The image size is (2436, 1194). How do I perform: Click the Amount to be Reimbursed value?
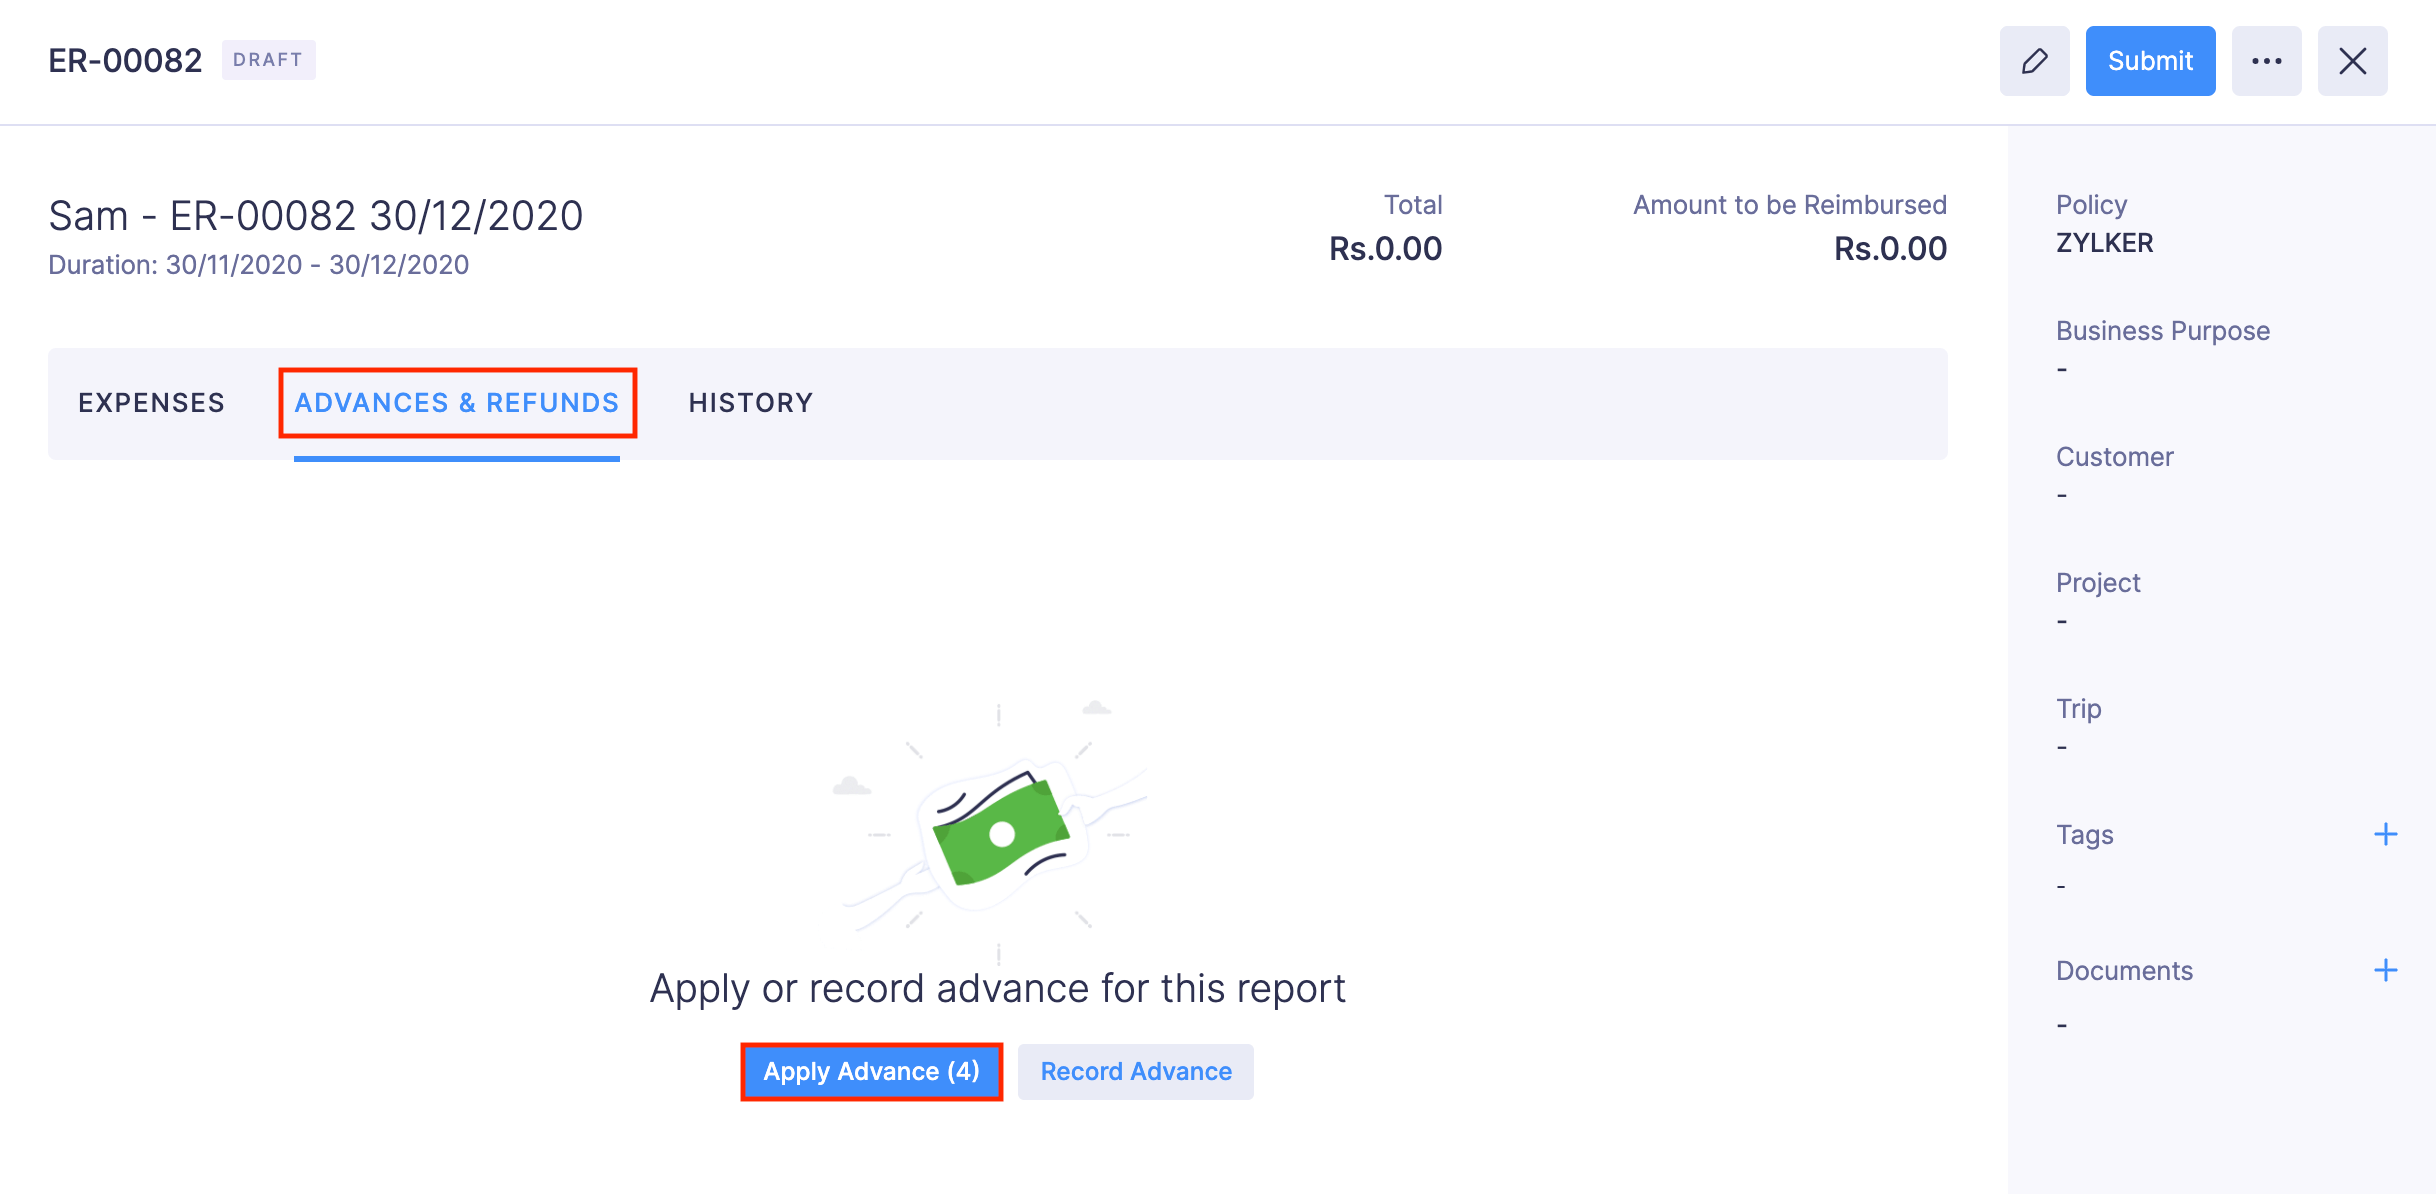(1889, 248)
